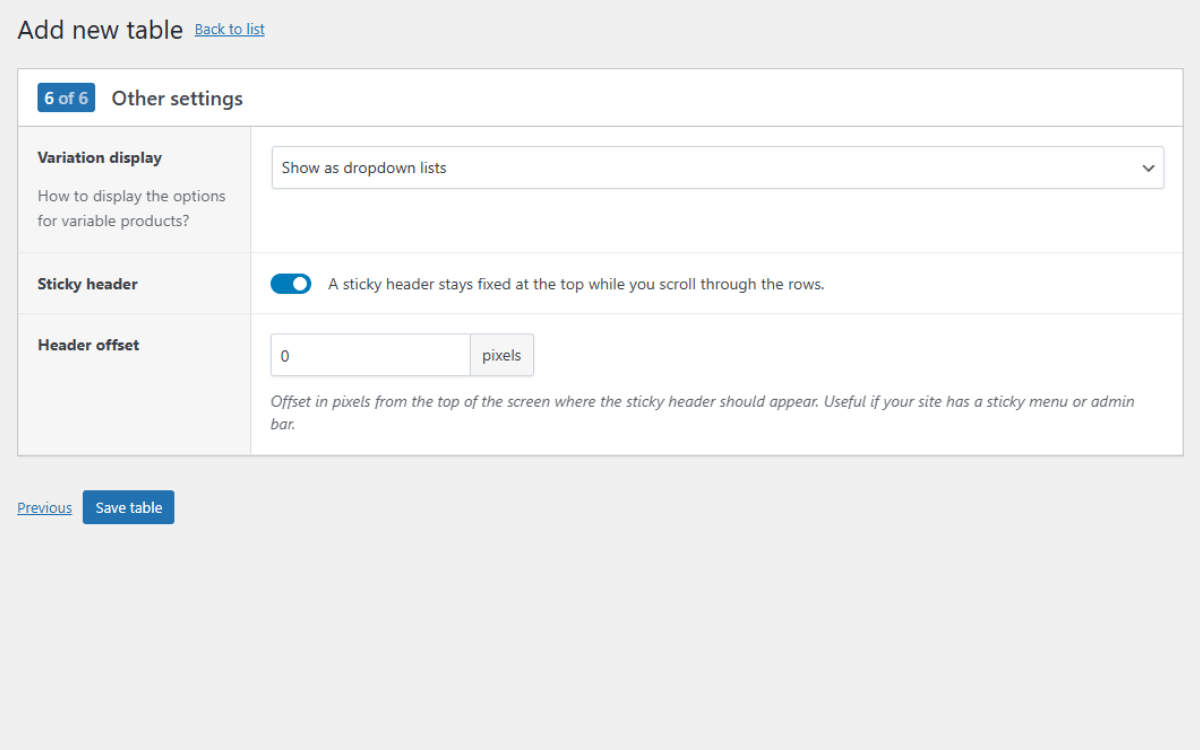Click the 0 value in Header offset

(x=285, y=356)
